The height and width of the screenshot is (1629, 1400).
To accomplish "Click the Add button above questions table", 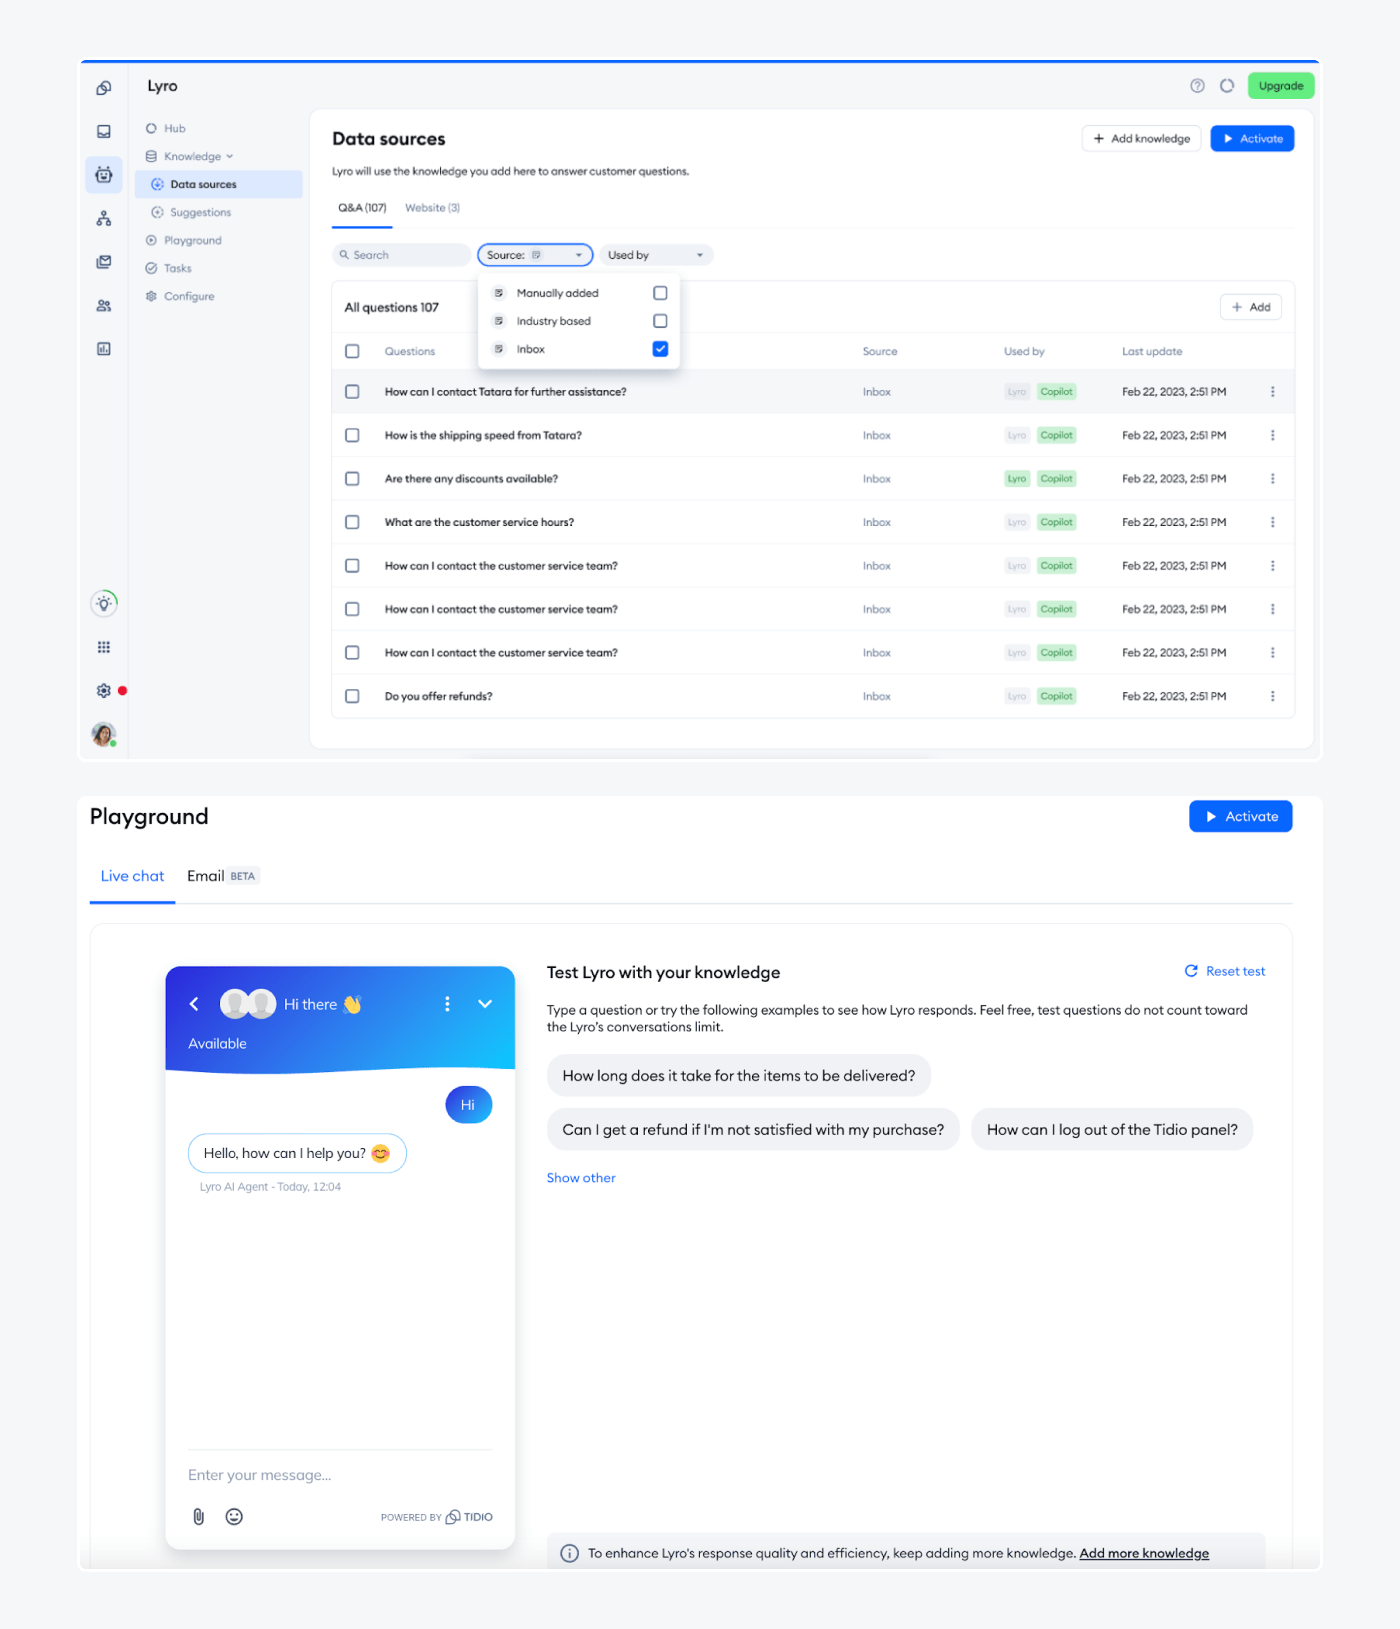I will click(1250, 307).
